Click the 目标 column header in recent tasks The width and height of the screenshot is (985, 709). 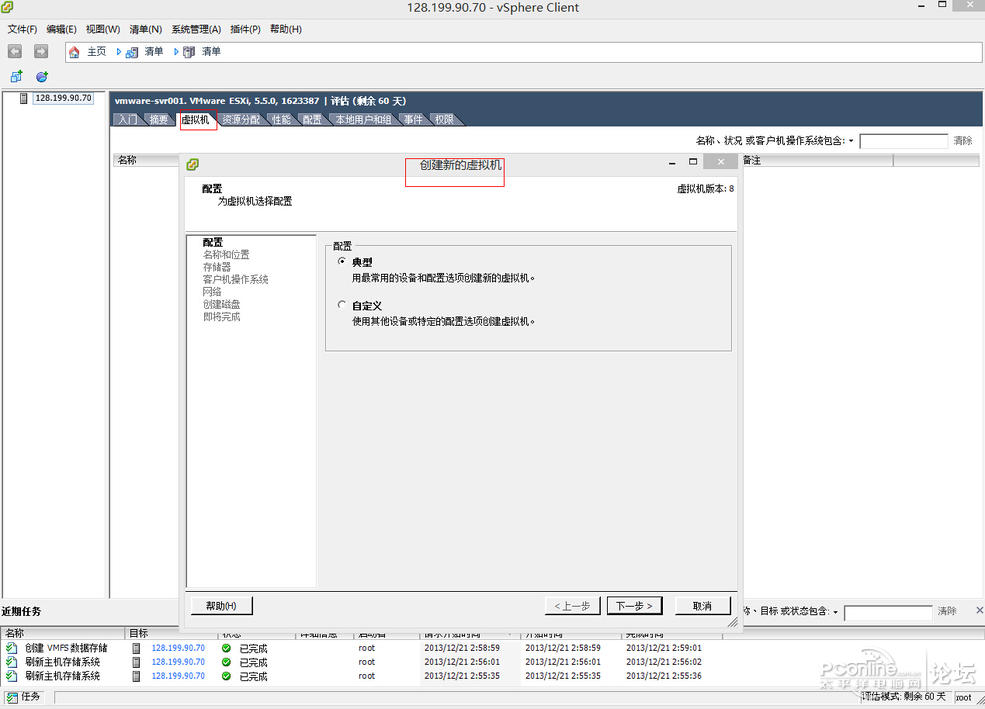coord(172,633)
